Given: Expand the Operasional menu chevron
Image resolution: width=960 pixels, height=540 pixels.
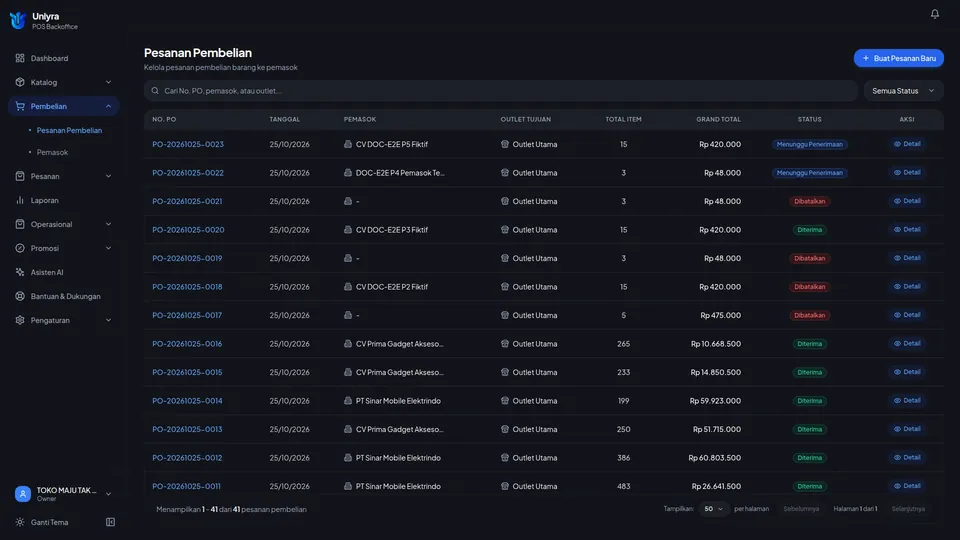Looking at the screenshot, I should (x=108, y=224).
